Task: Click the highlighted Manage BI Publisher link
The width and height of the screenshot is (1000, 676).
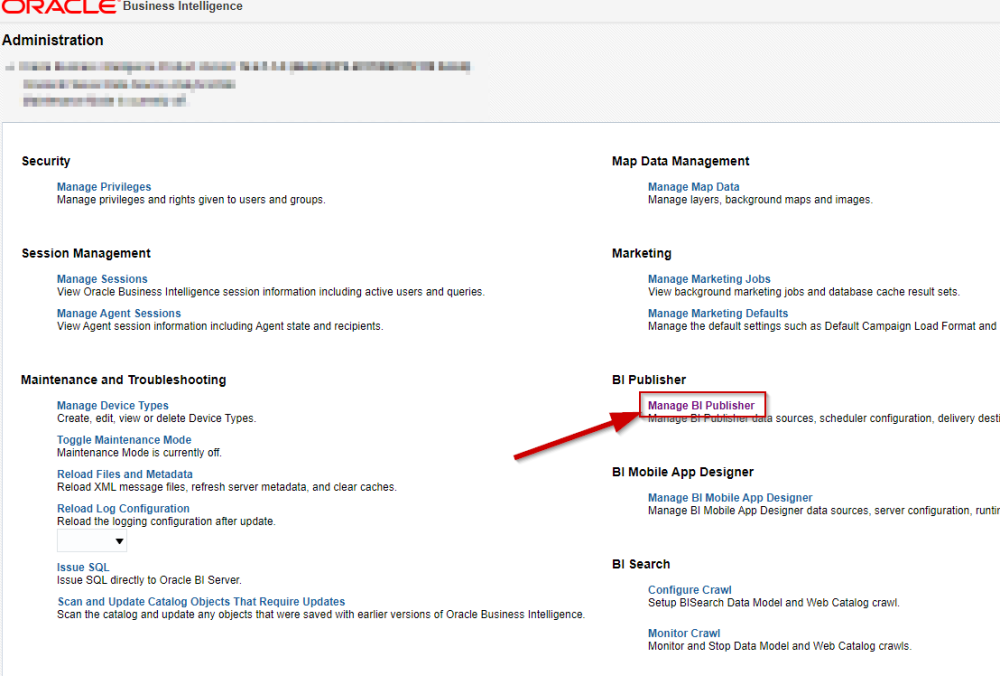Action: pos(701,406)
